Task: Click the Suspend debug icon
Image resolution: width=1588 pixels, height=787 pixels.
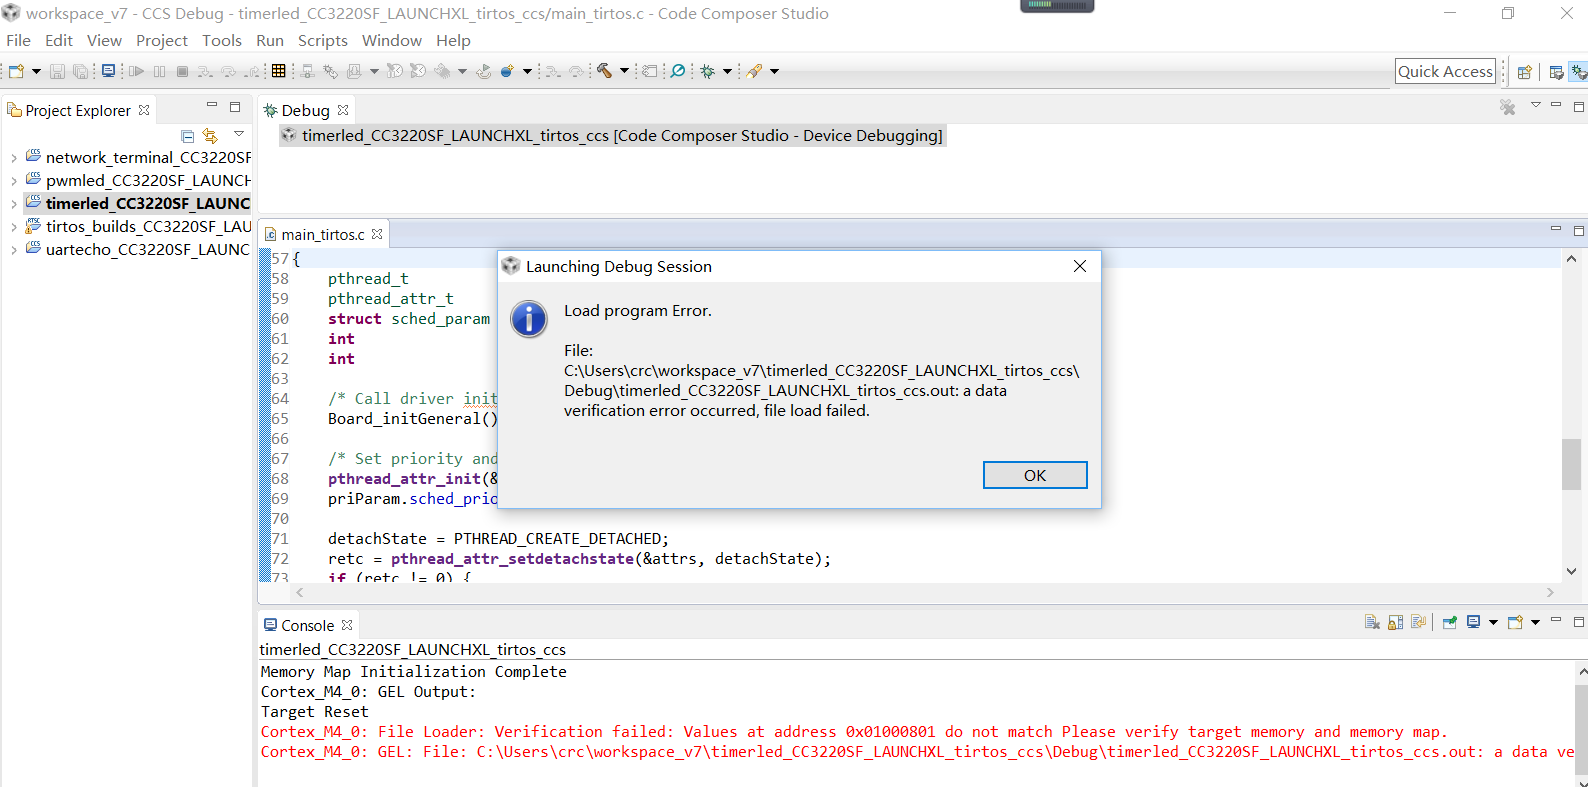Action: pos(160,71)
